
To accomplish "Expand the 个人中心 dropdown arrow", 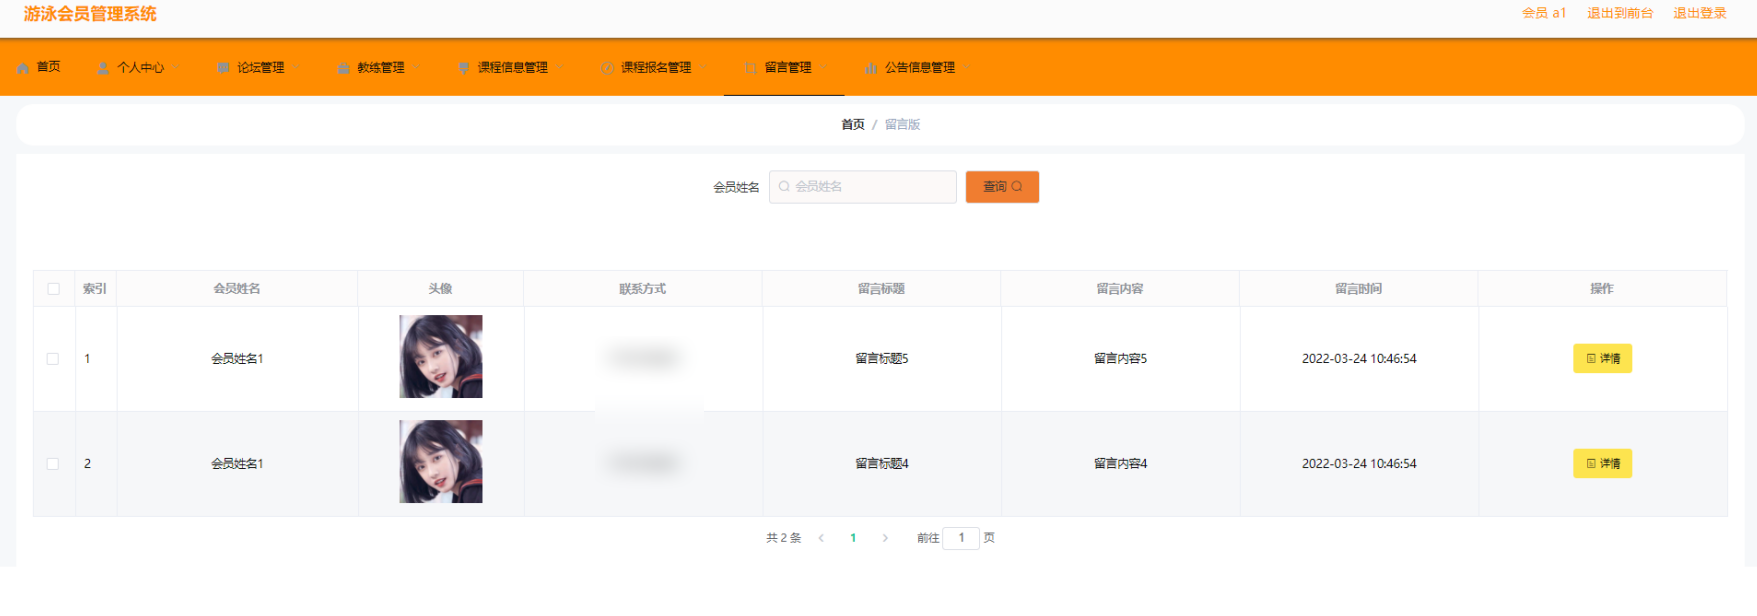I will [x=177, y=68].
